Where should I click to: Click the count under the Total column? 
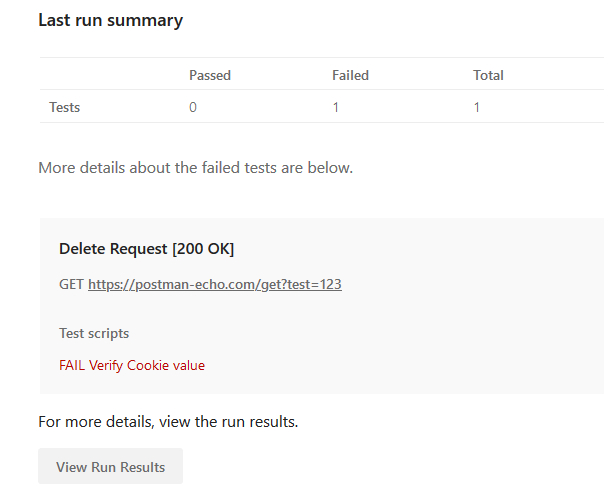[477, 107]
